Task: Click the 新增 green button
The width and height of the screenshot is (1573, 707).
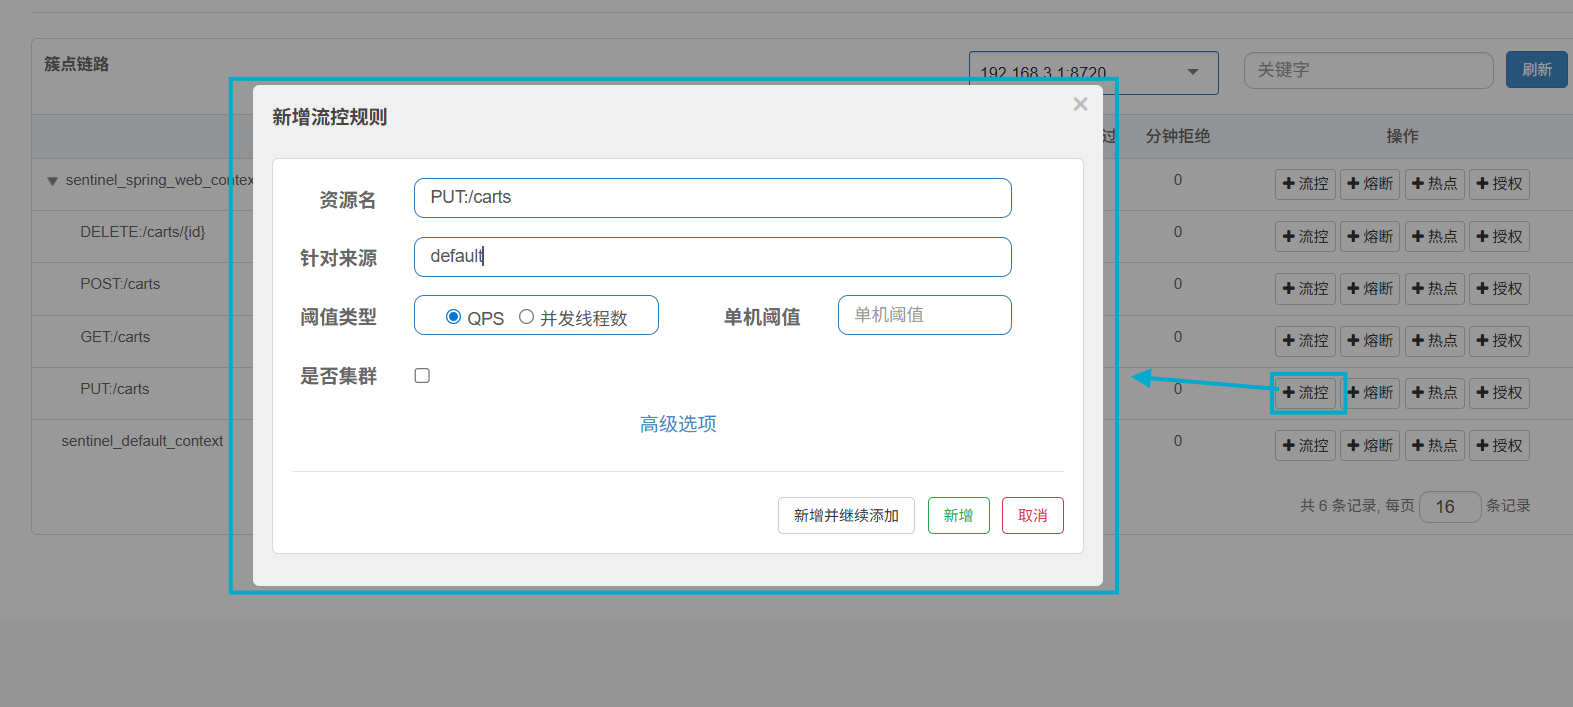Action: (958, 516)
